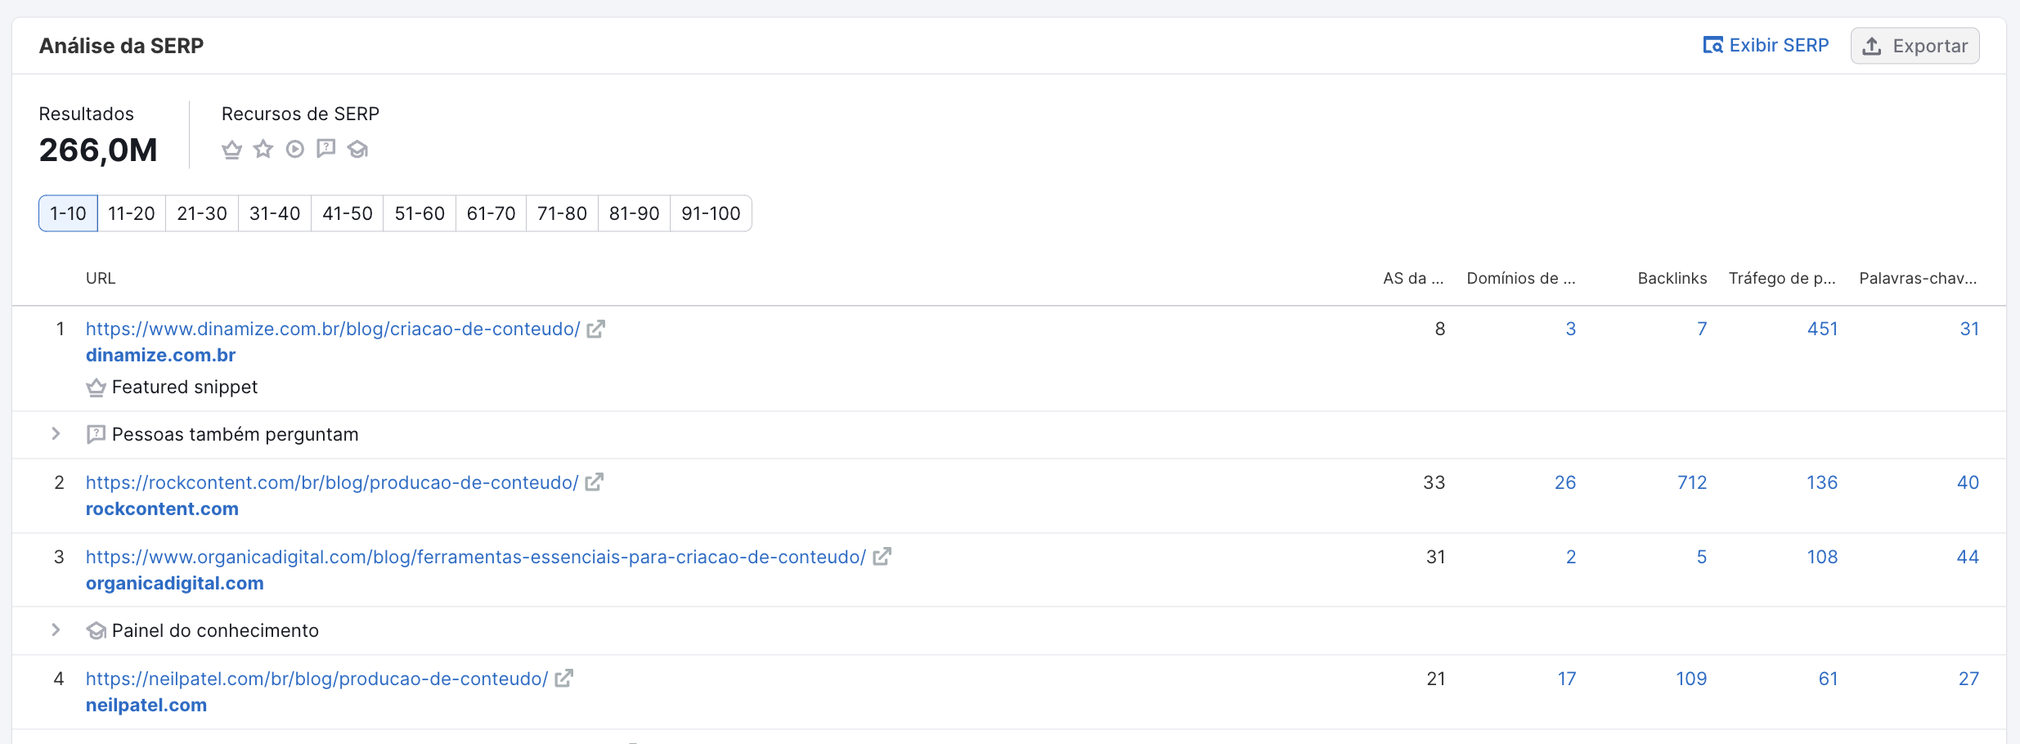Screen dimensions: 2020x744
Task: Click referring domains value 17 for neilpatel
Action: [x=1567, y=679]
